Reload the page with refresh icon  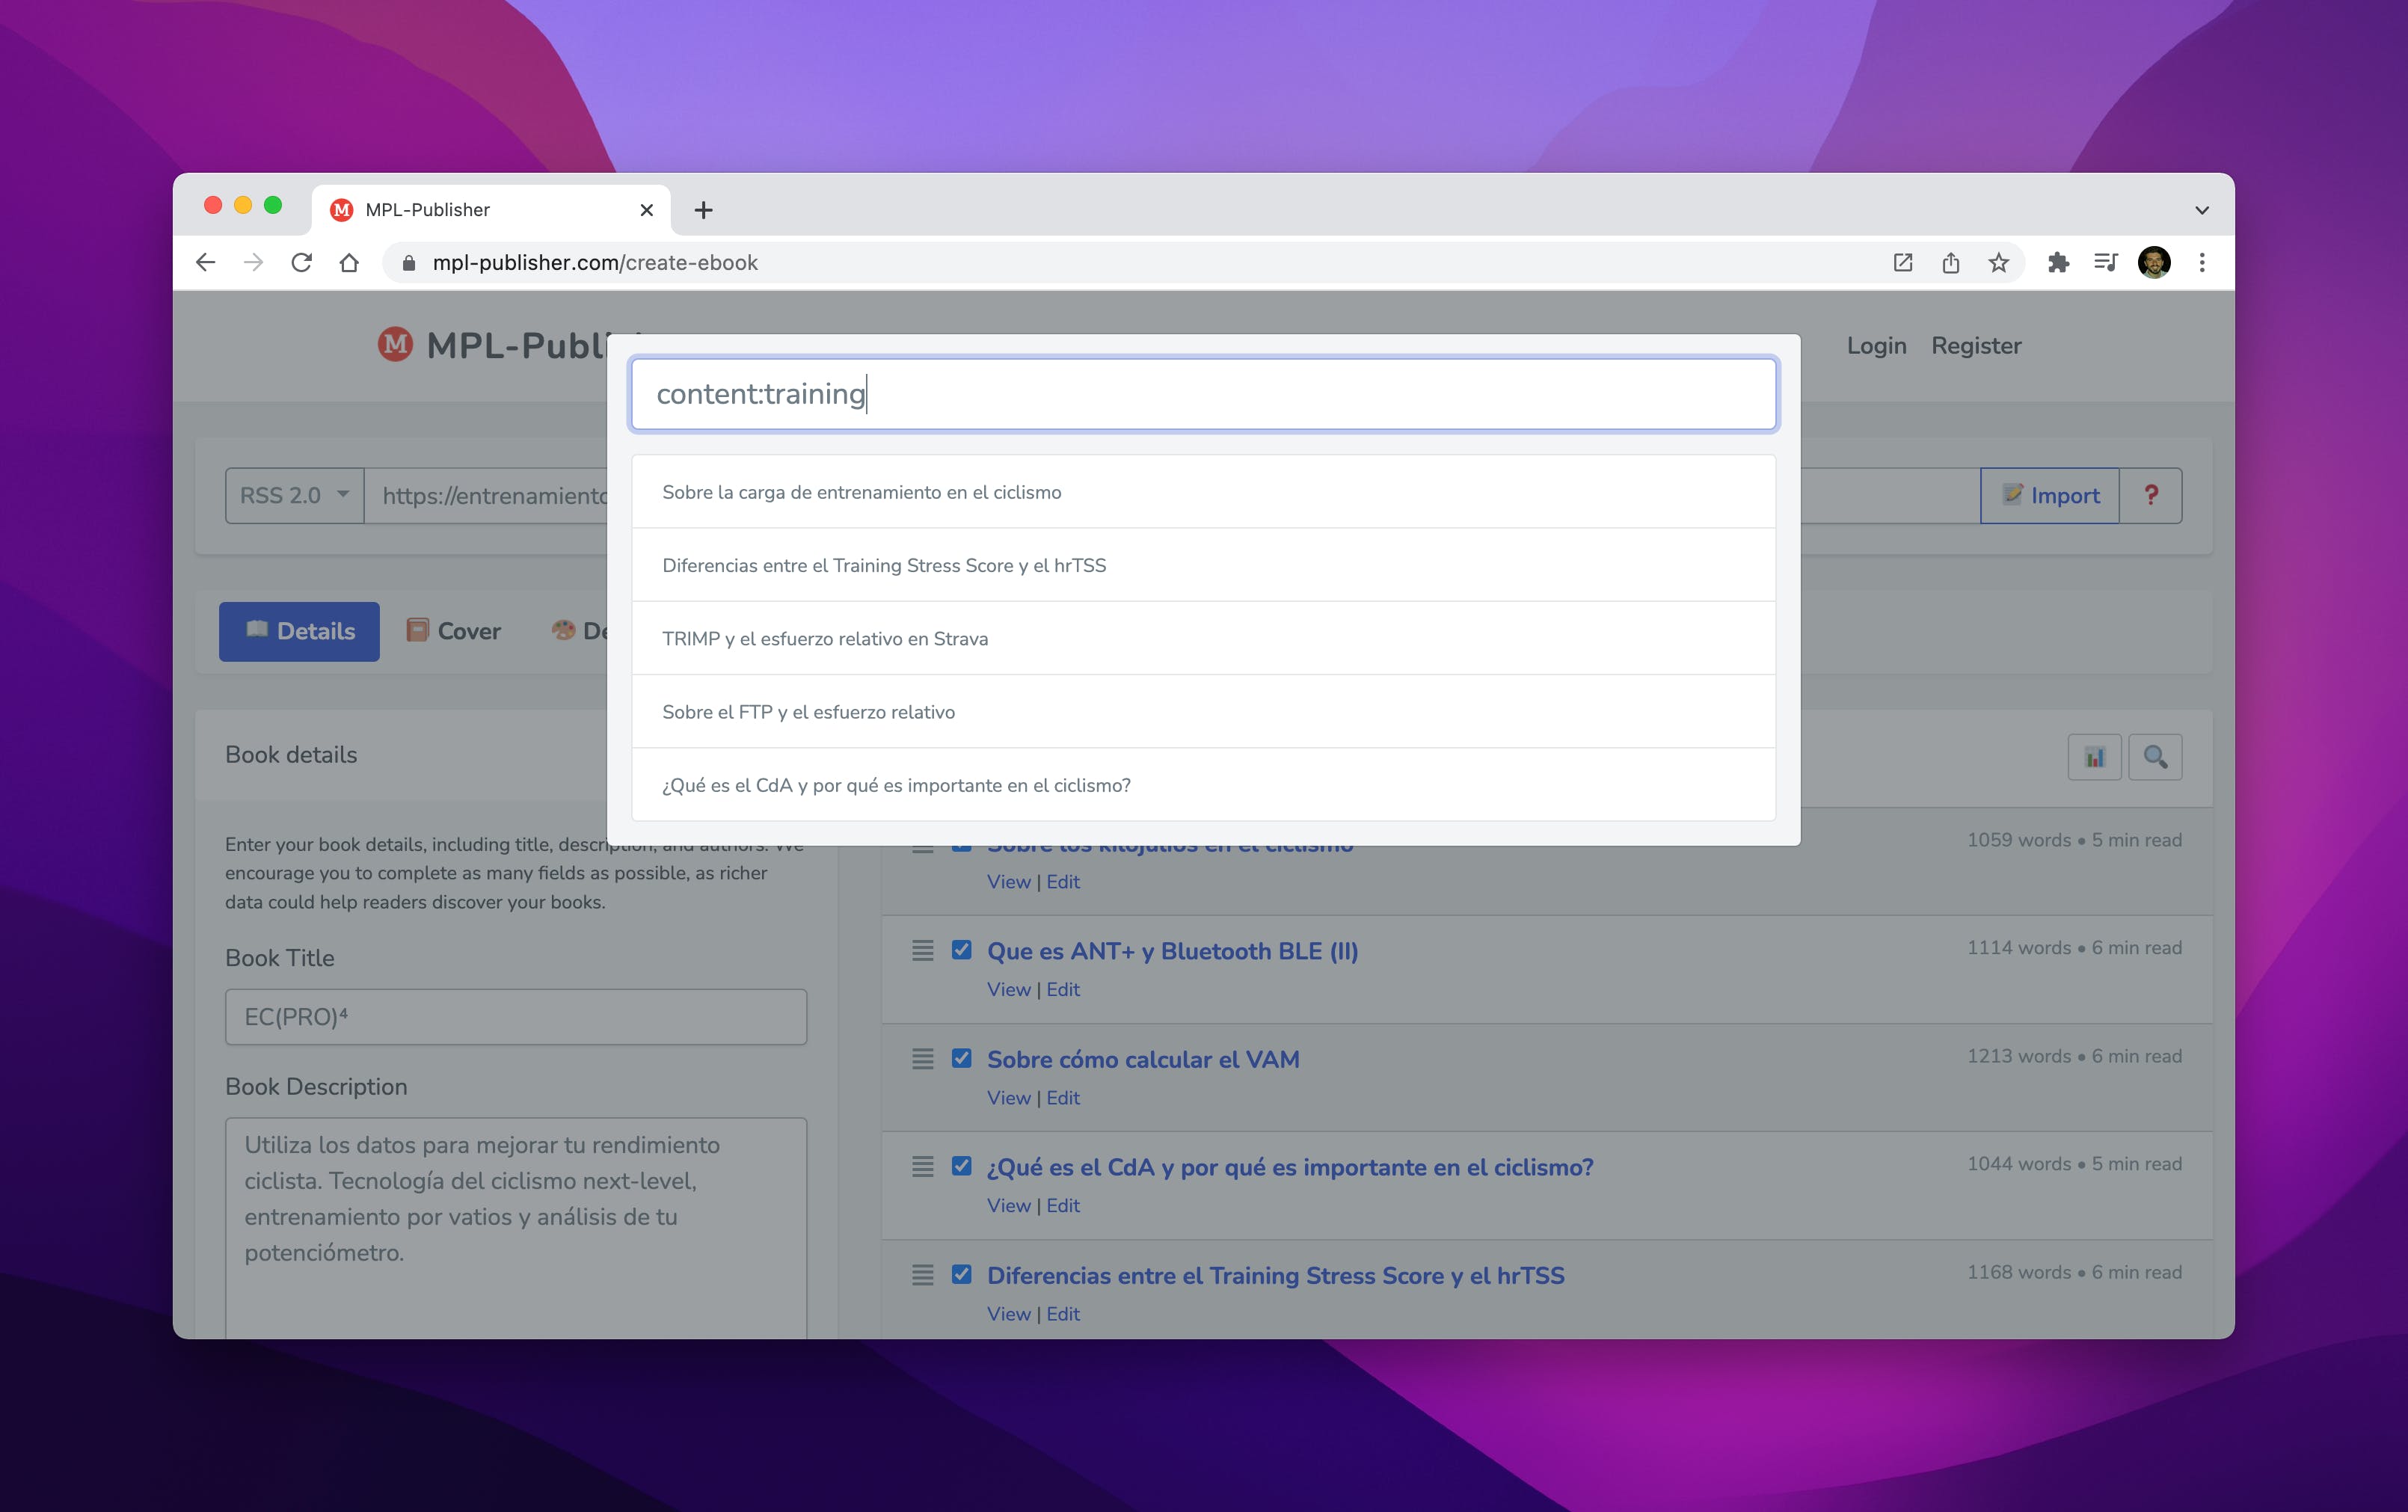[x=301, y=263]
